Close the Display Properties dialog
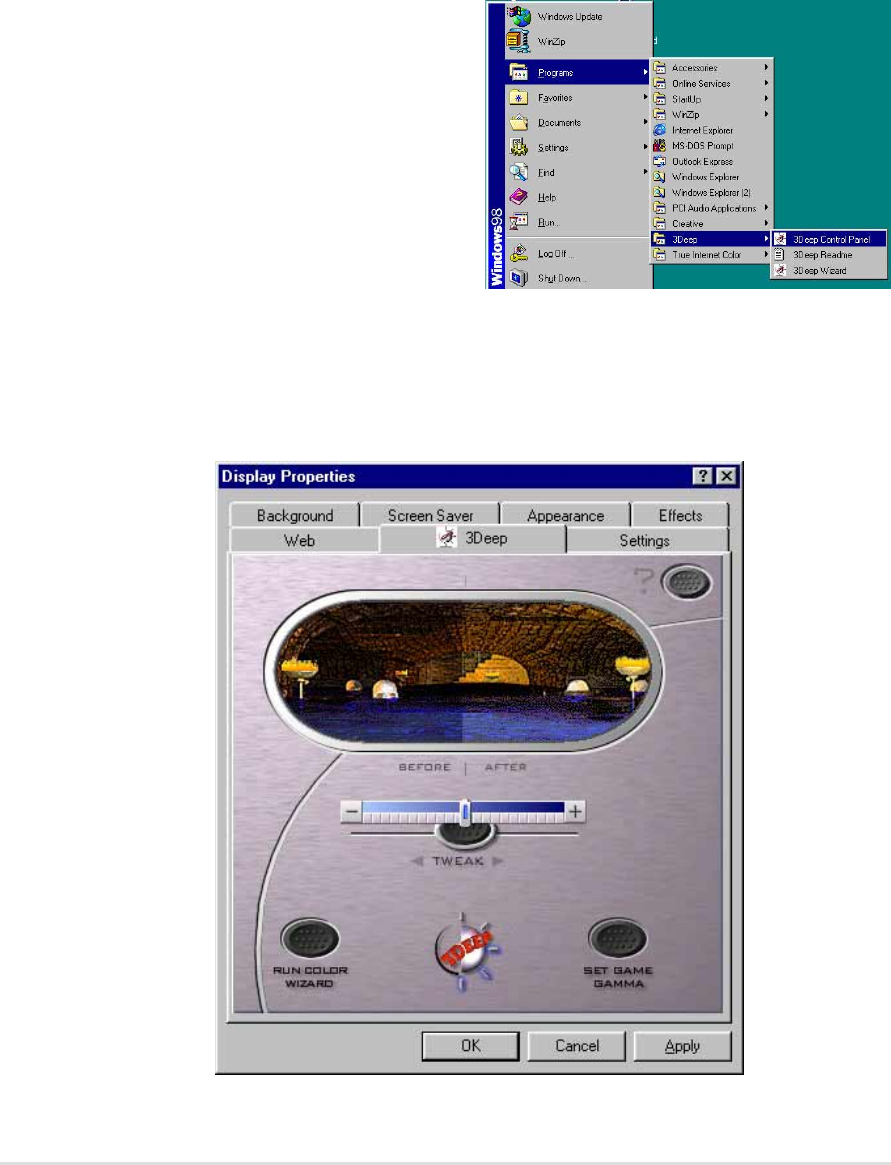 (x=726, y=476)
